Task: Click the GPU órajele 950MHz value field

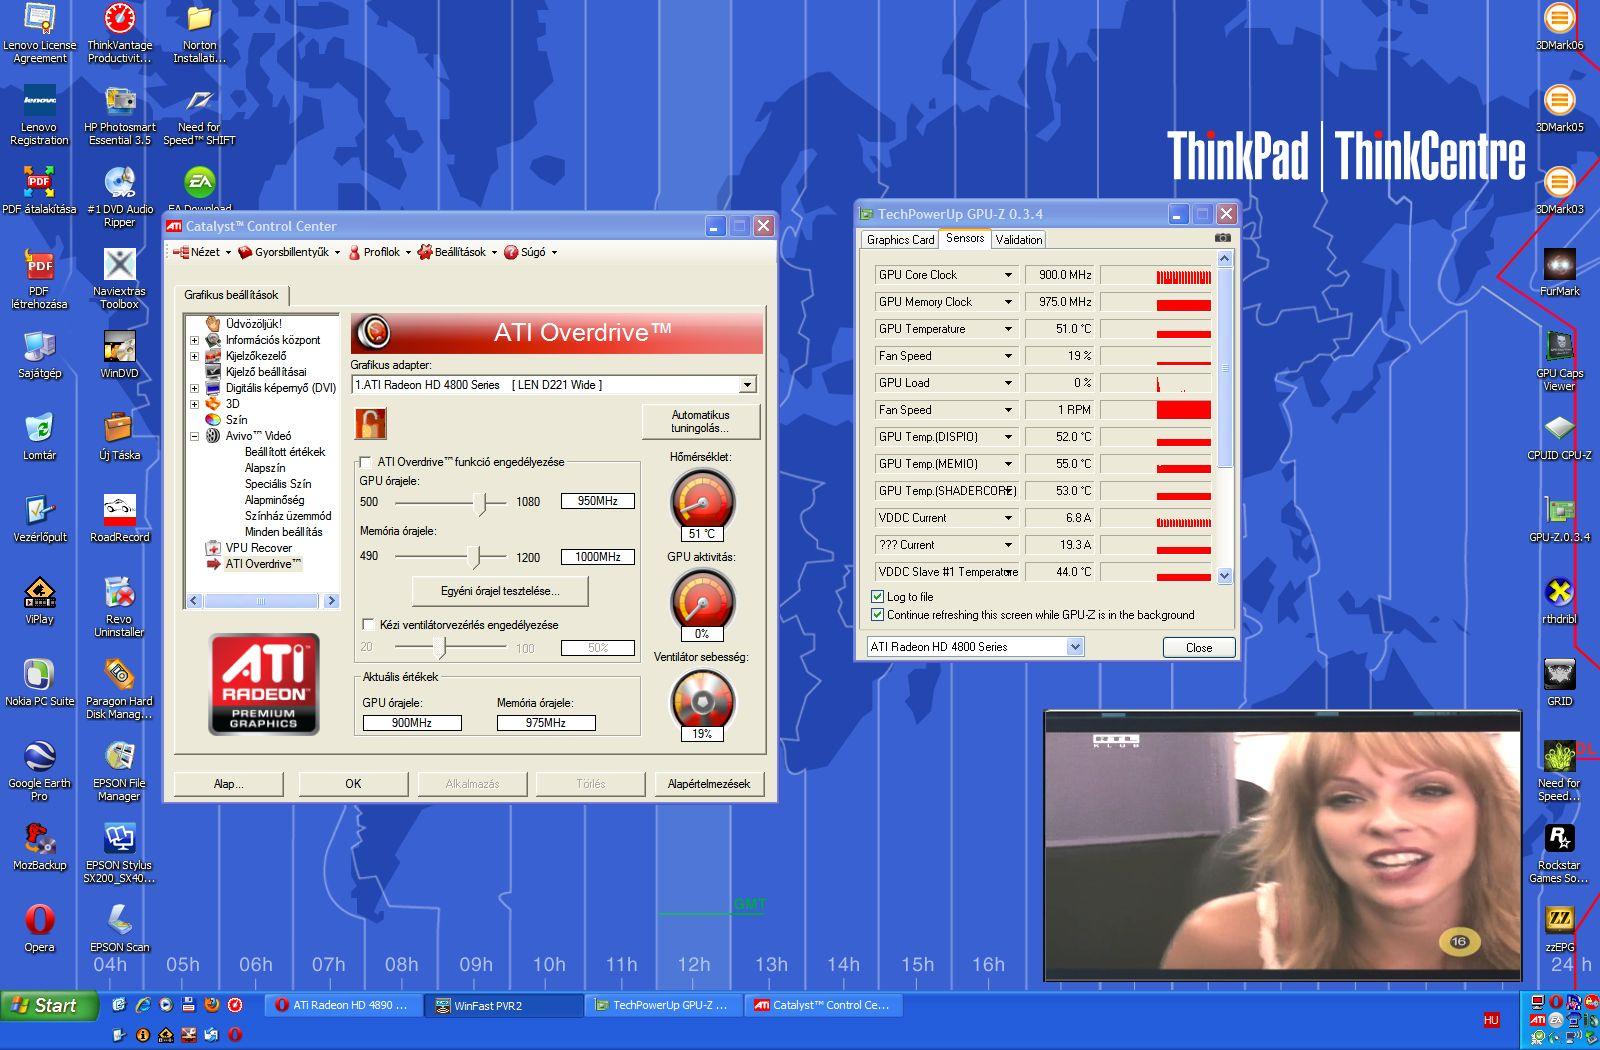Action: (x=598, y=501)
